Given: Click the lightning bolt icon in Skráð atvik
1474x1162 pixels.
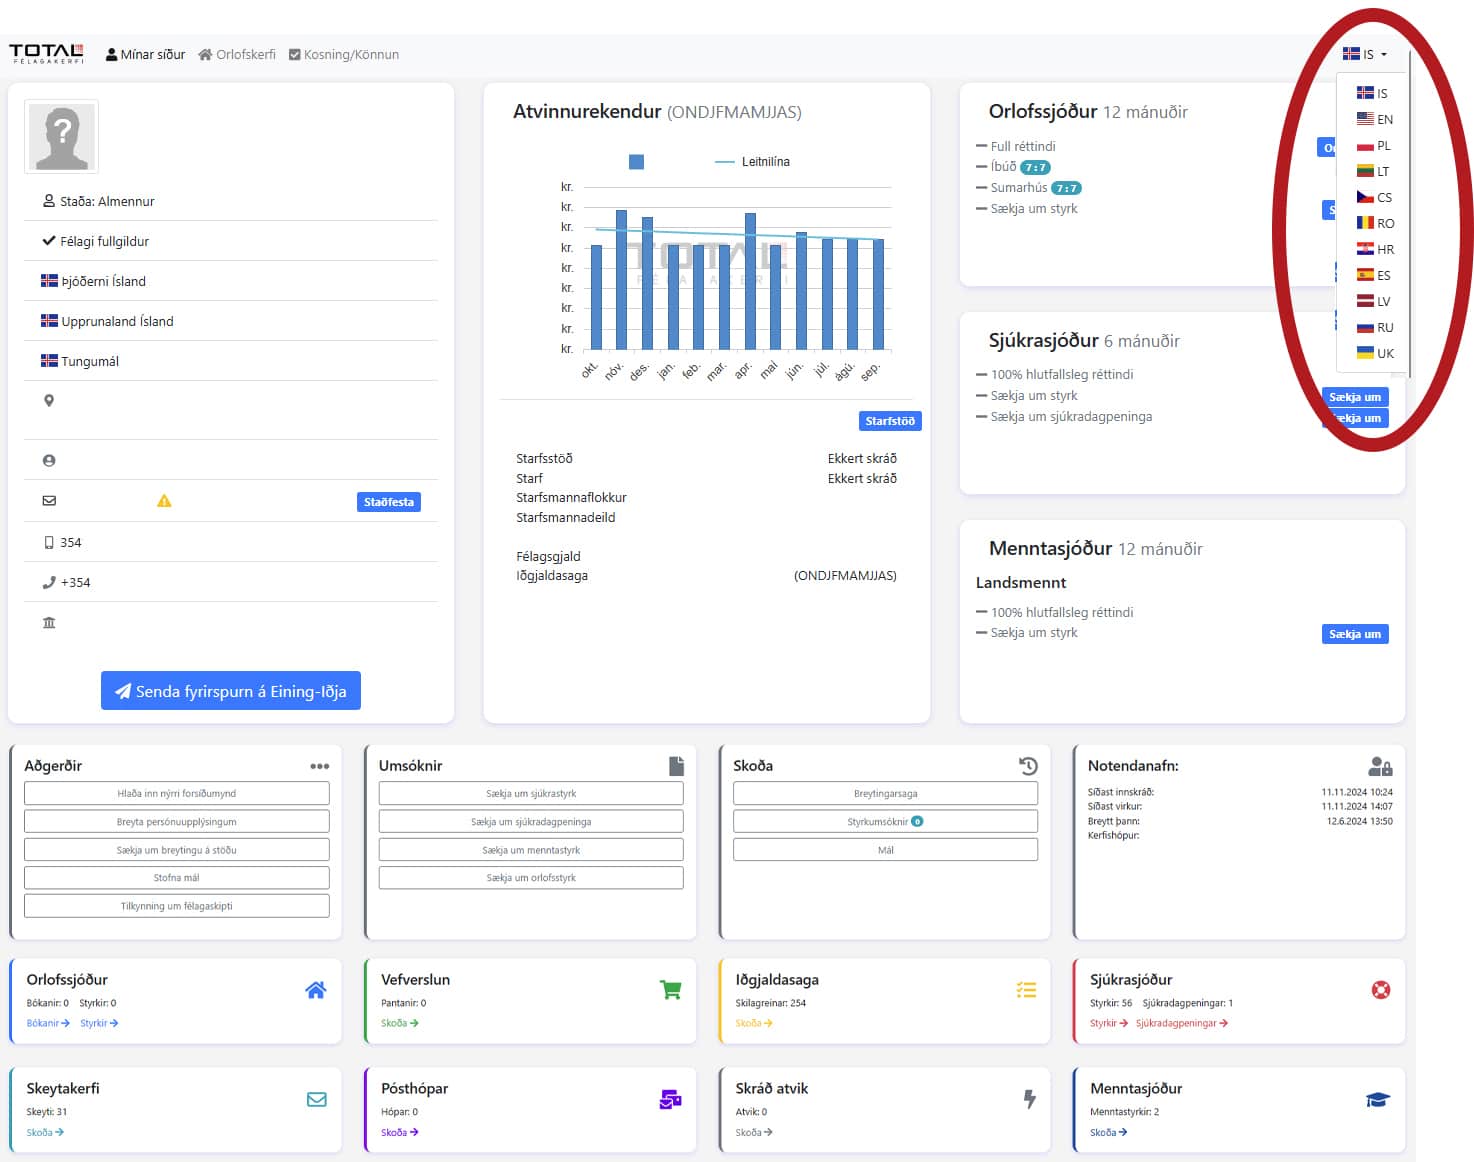Looking at the screenshot, I should click(x=1029, y=1099).
